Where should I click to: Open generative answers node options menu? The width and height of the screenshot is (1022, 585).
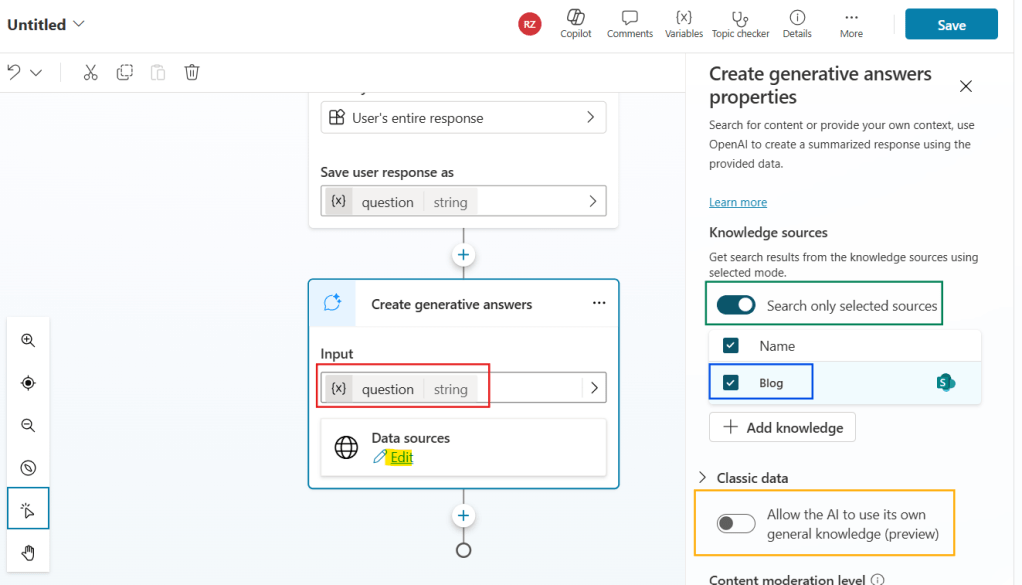click(599, 303)
